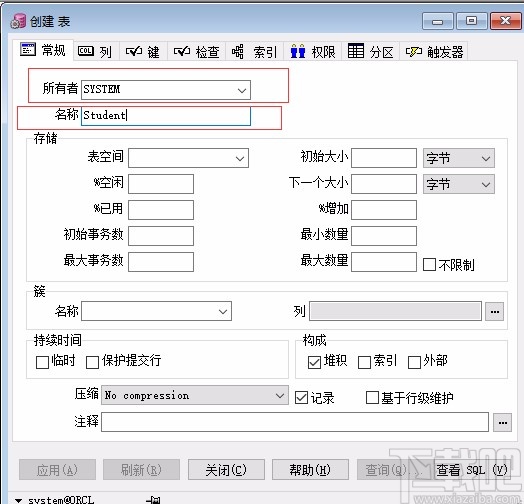
Task: Enable the 不限制 checkbox
Action: tap(429, 264)
